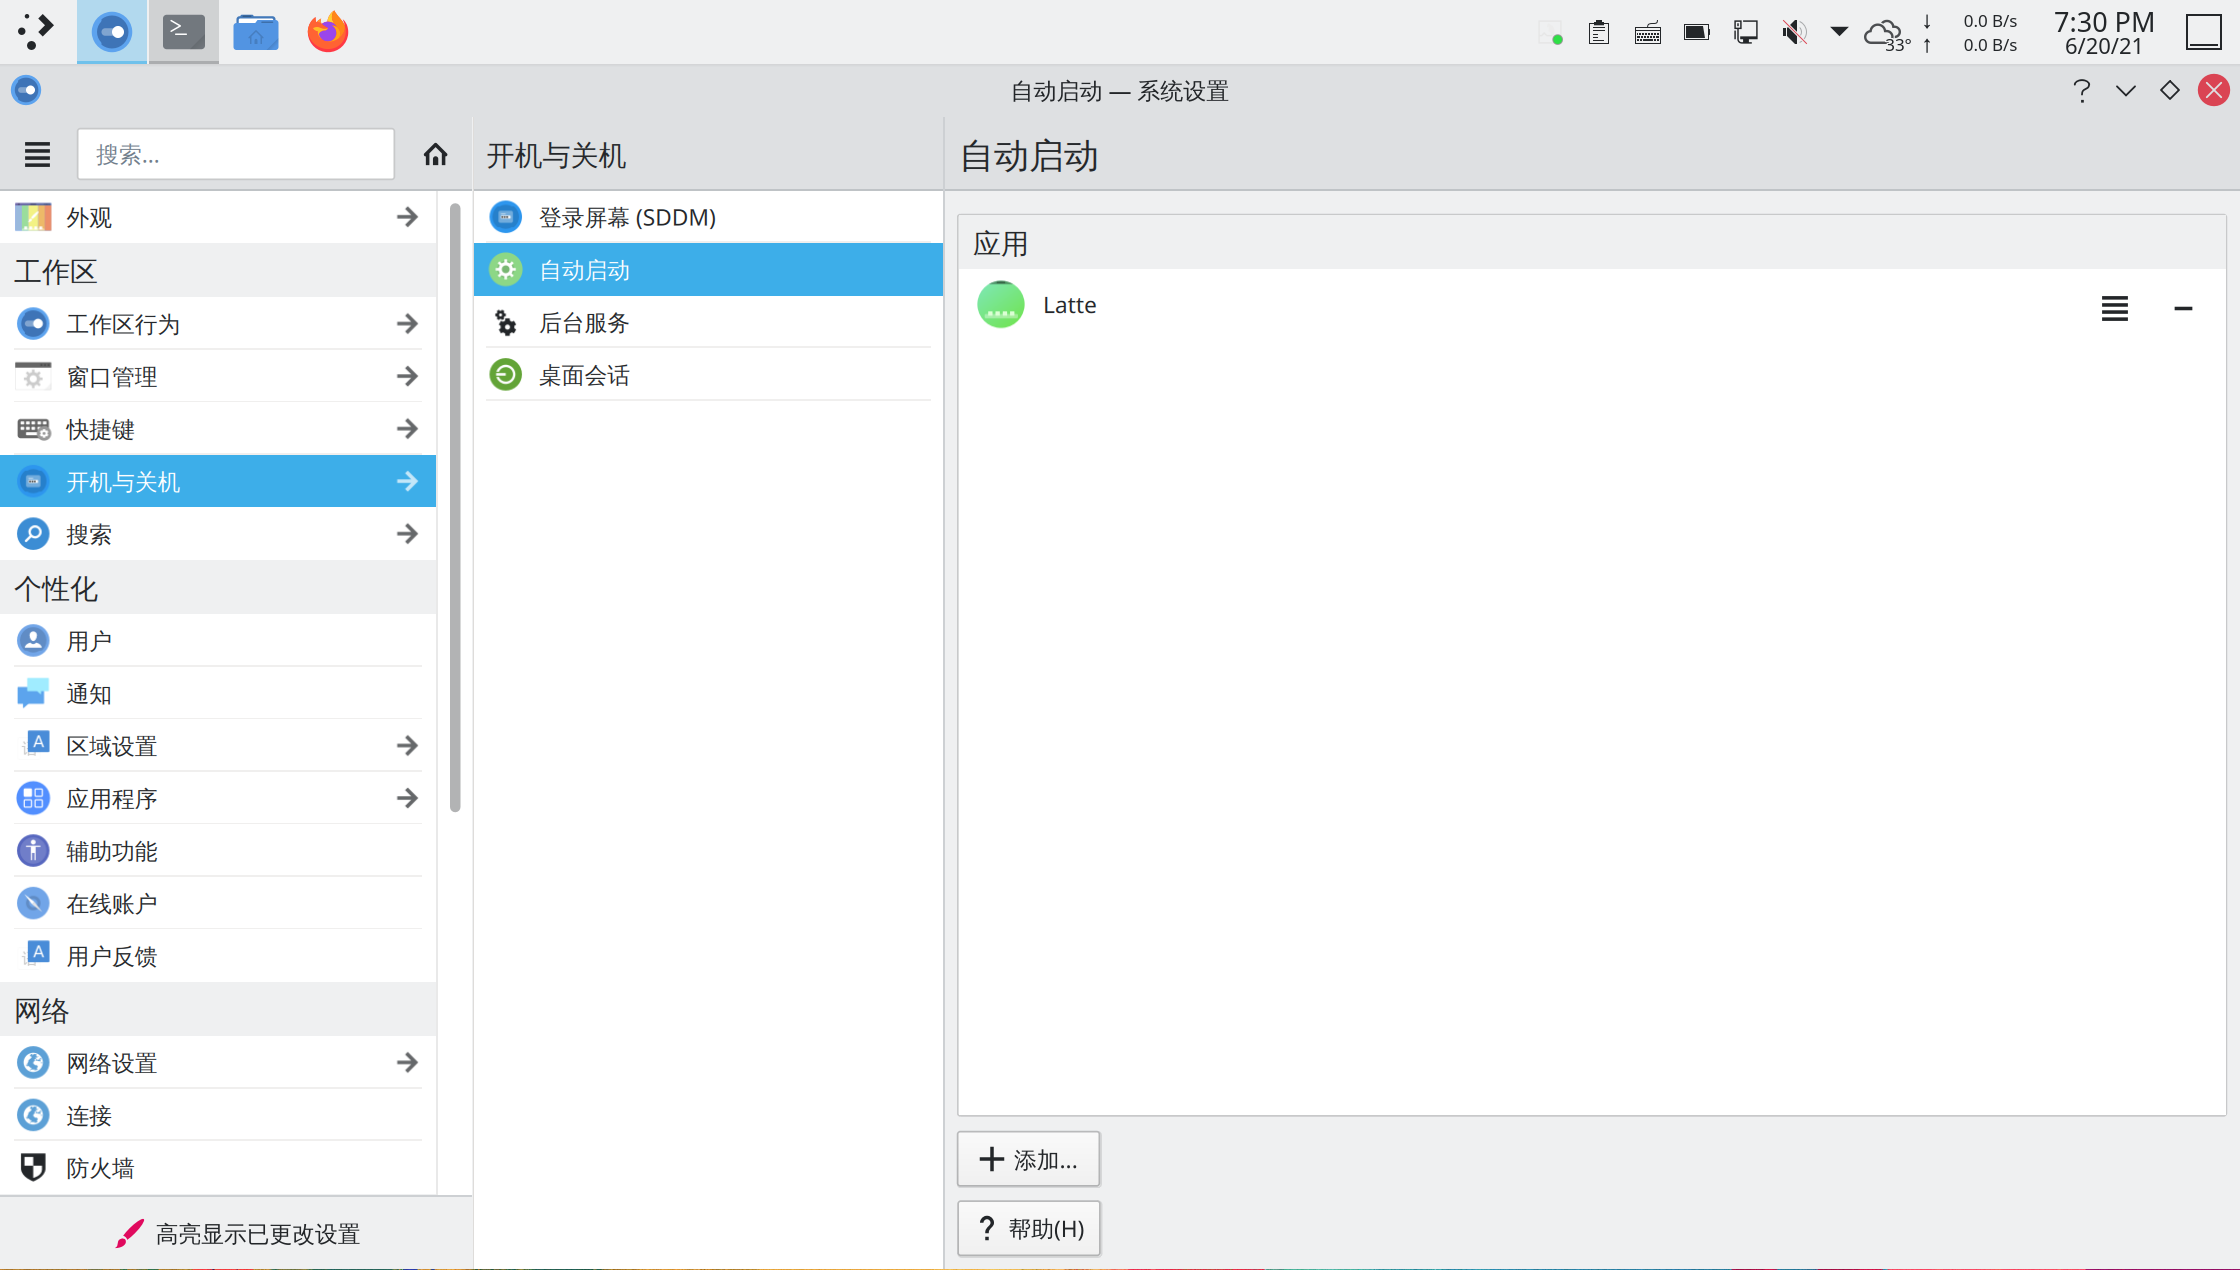
Task: Click the 添加... (Add) button
Action: (1028, 1159)
